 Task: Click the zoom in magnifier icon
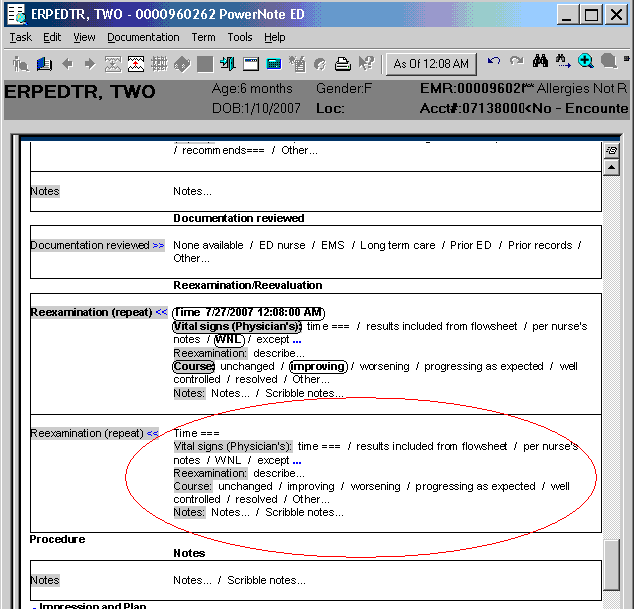[586, 63]
